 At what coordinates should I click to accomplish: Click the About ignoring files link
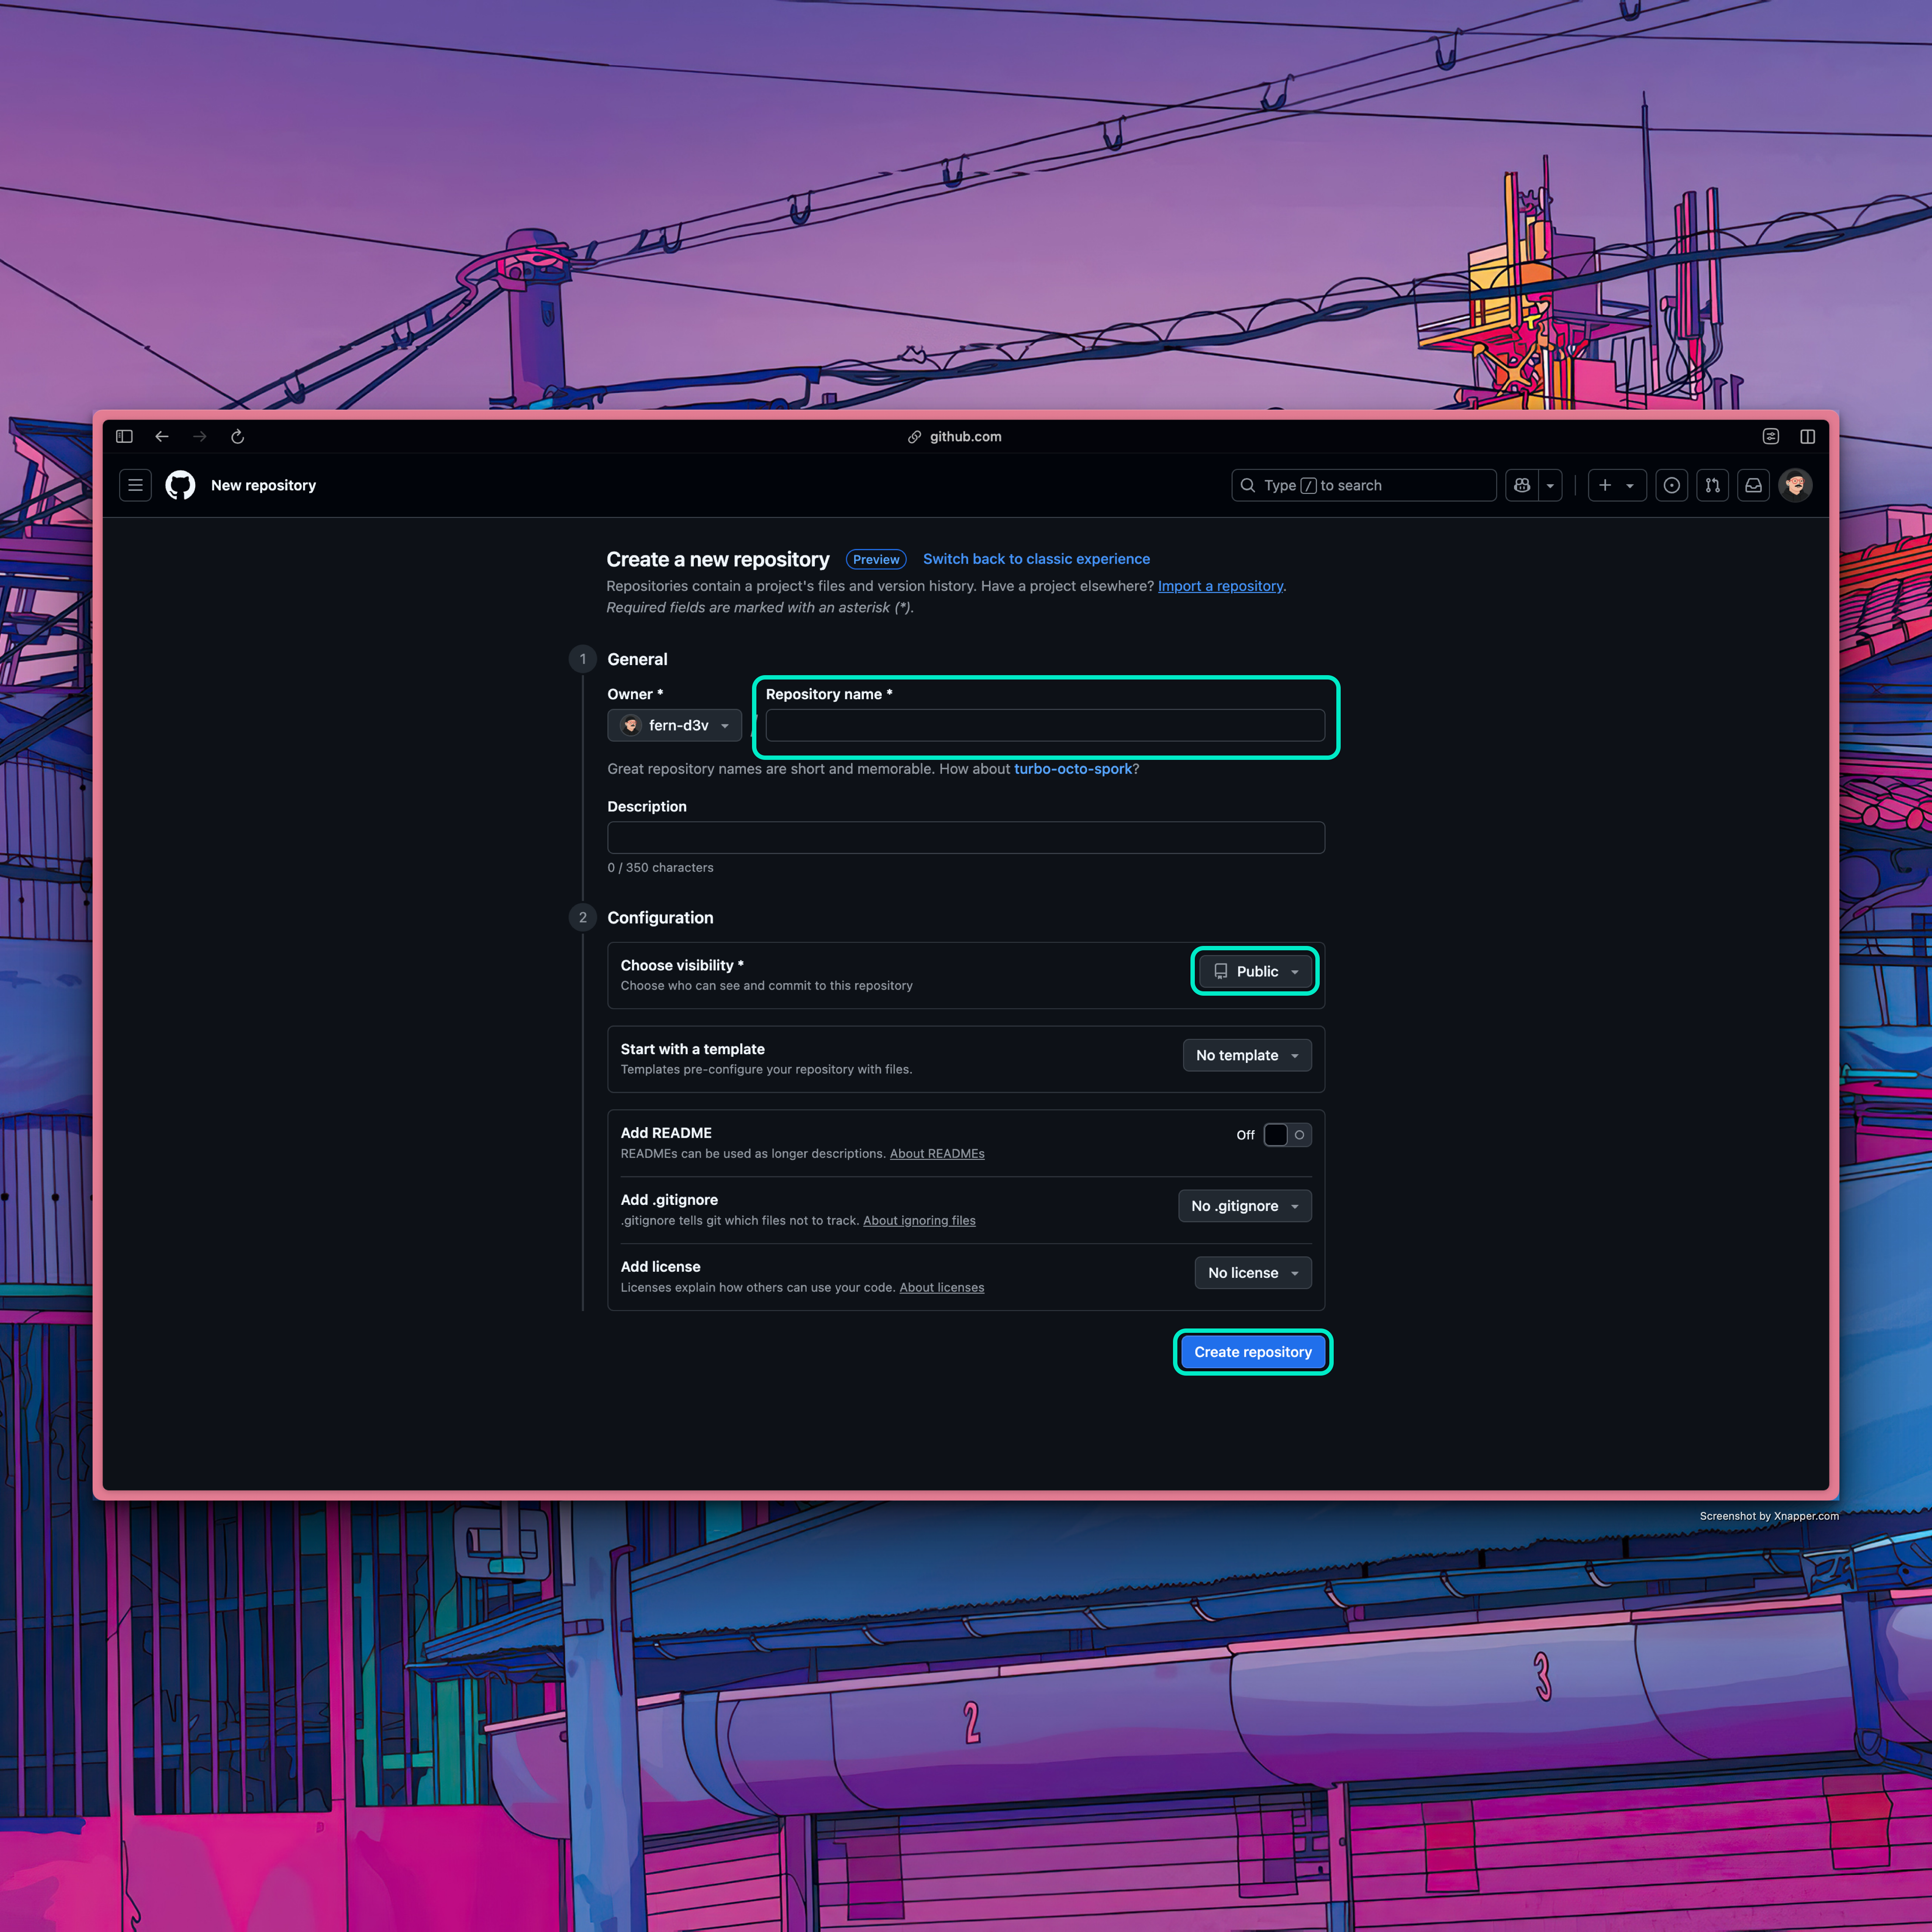[919, 1220]
